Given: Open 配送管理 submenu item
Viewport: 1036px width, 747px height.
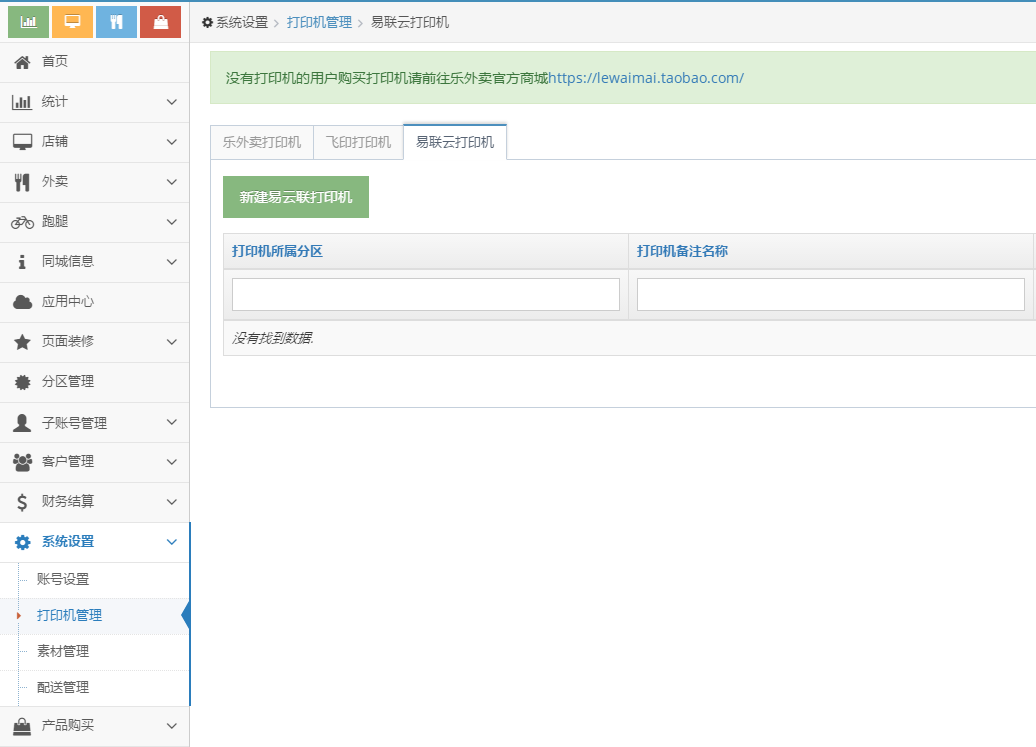Looking at the screenshot, I should tap(63, 688).
